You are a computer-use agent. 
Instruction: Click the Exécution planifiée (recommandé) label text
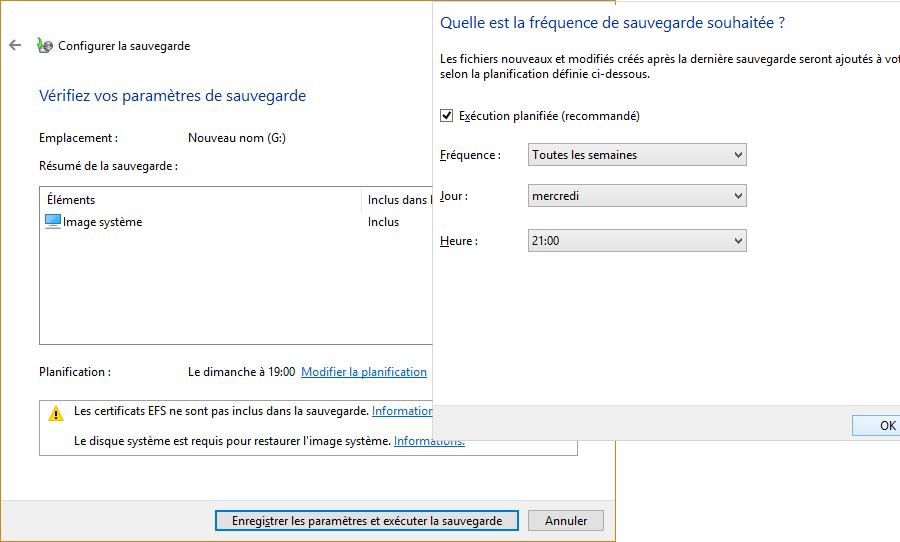549,116
